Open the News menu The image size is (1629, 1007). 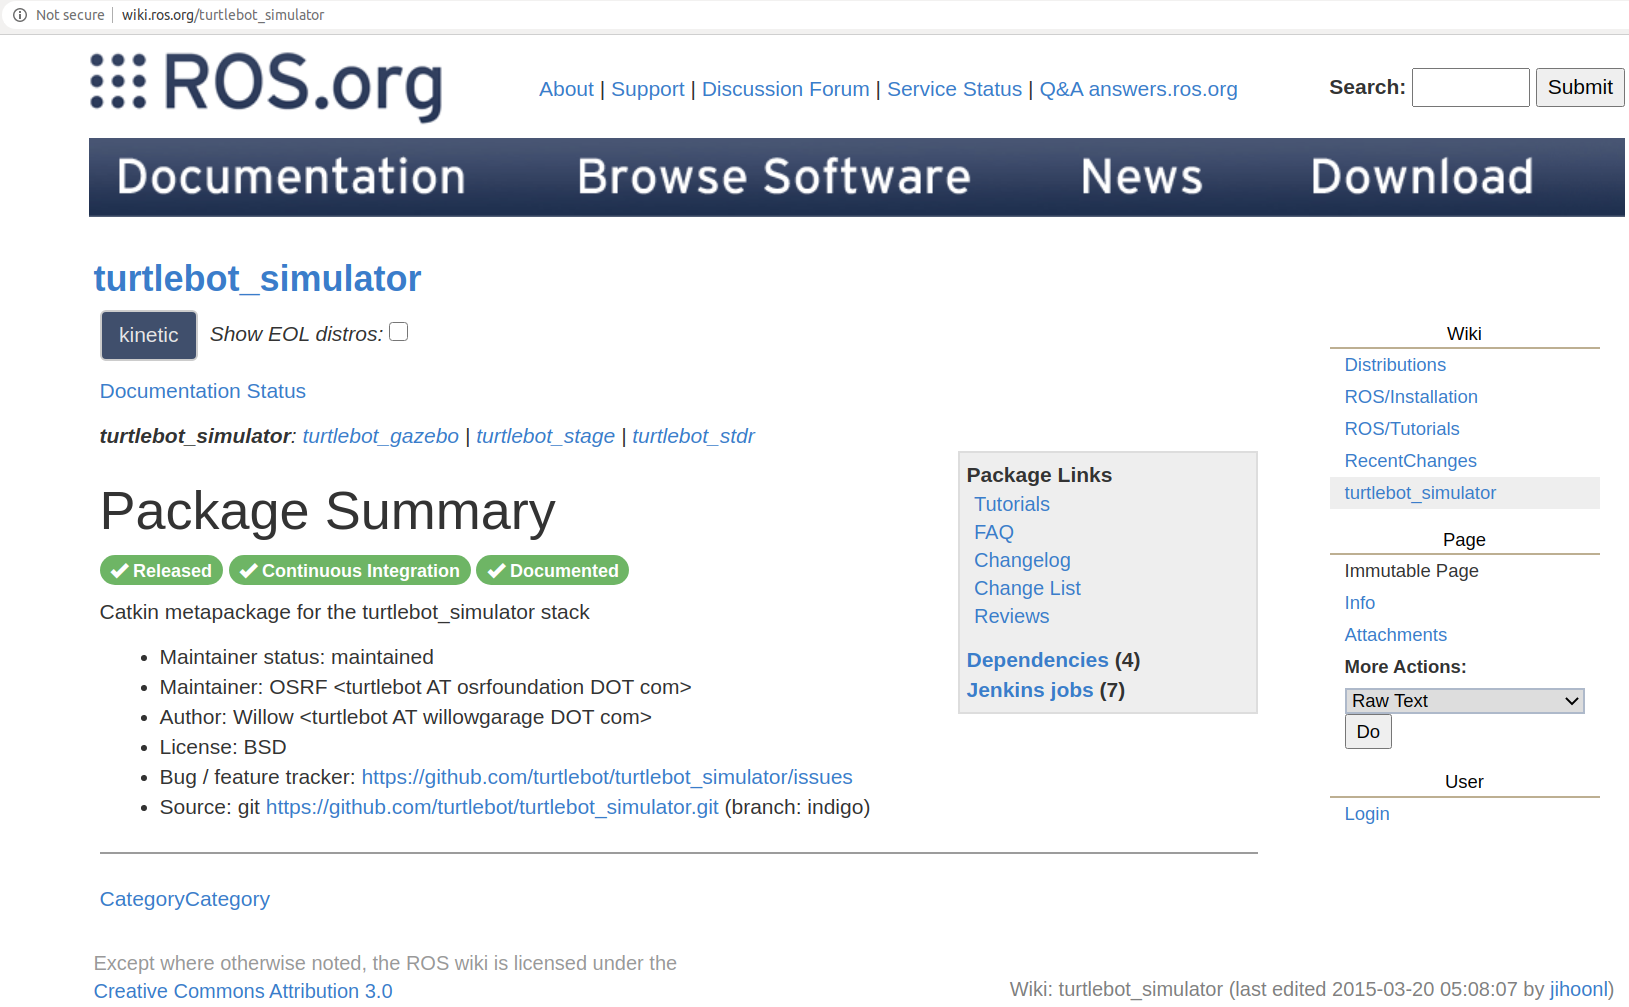[x=1141, y=177]
